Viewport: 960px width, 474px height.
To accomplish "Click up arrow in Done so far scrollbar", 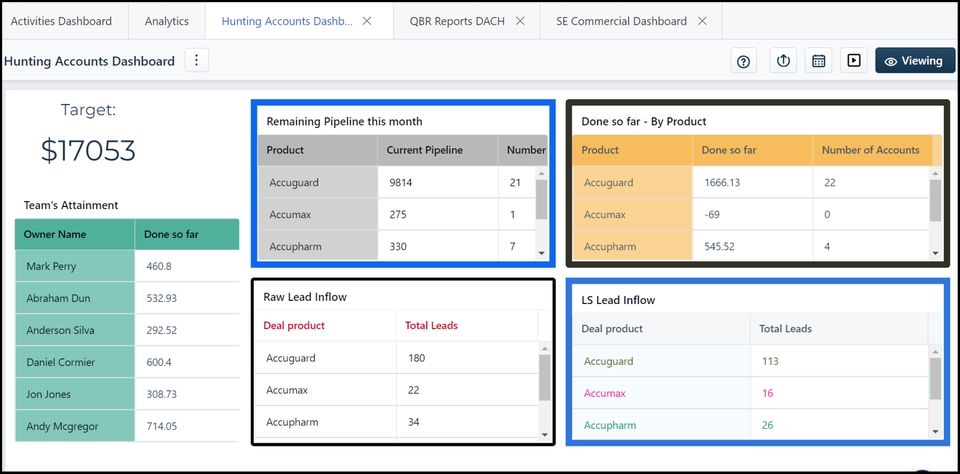I will (x=935, y=174).
